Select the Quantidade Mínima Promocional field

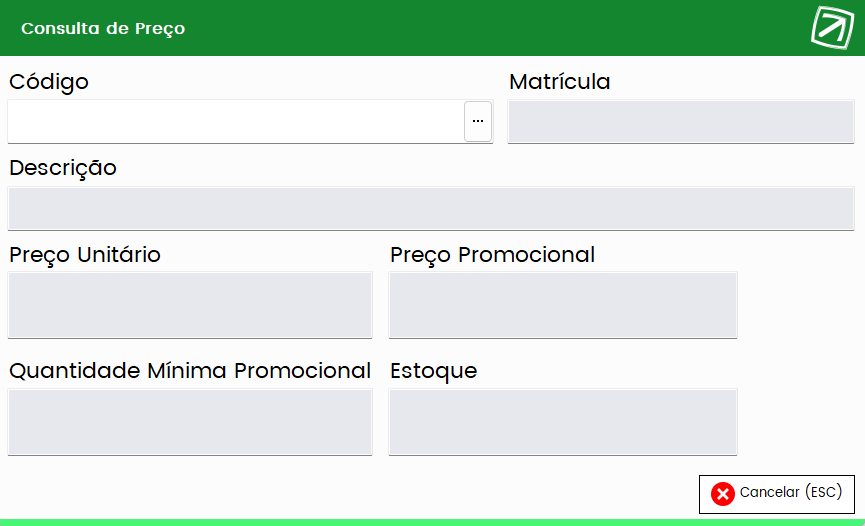(x=190, y=422)
